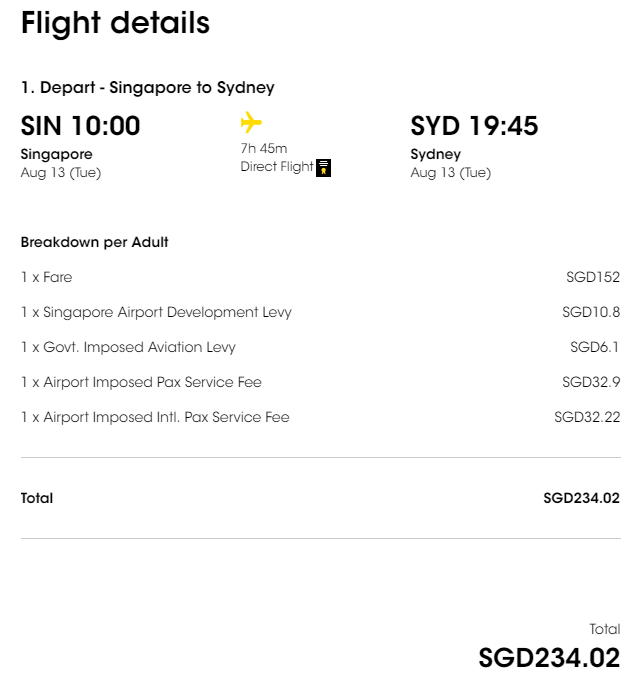Click the SGD32.22 amount
Screen dimensions: 639x681
coord(587,417)
